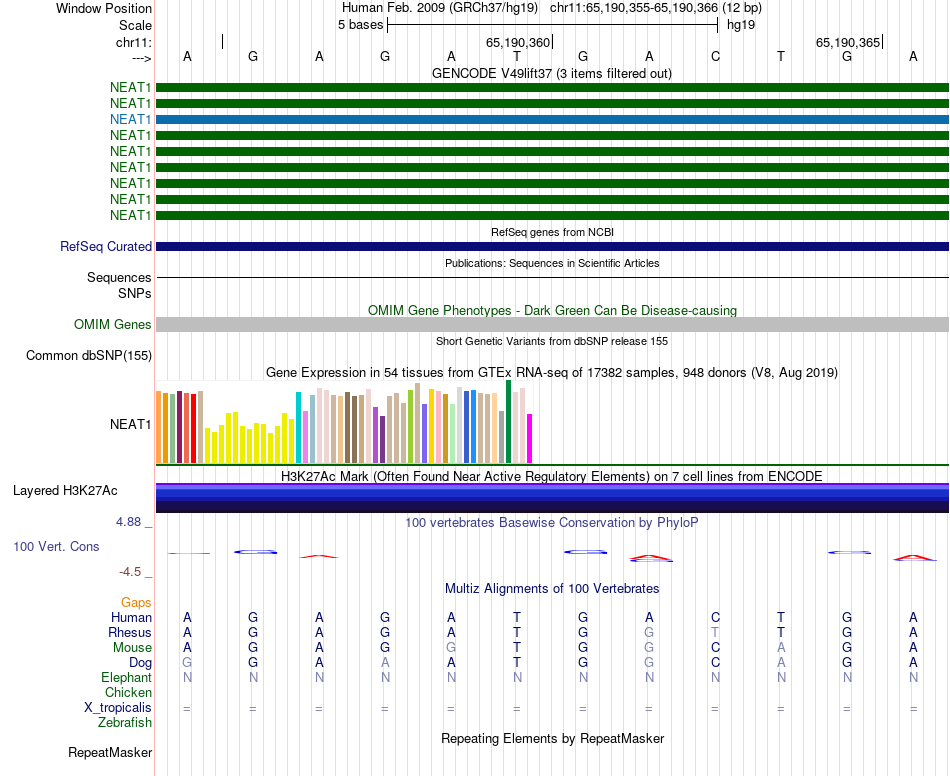This screenshot has width=950, height=776.
Task: Click the OMIM Gene Phenotypes green title
Action: click(x=553, y=311)
